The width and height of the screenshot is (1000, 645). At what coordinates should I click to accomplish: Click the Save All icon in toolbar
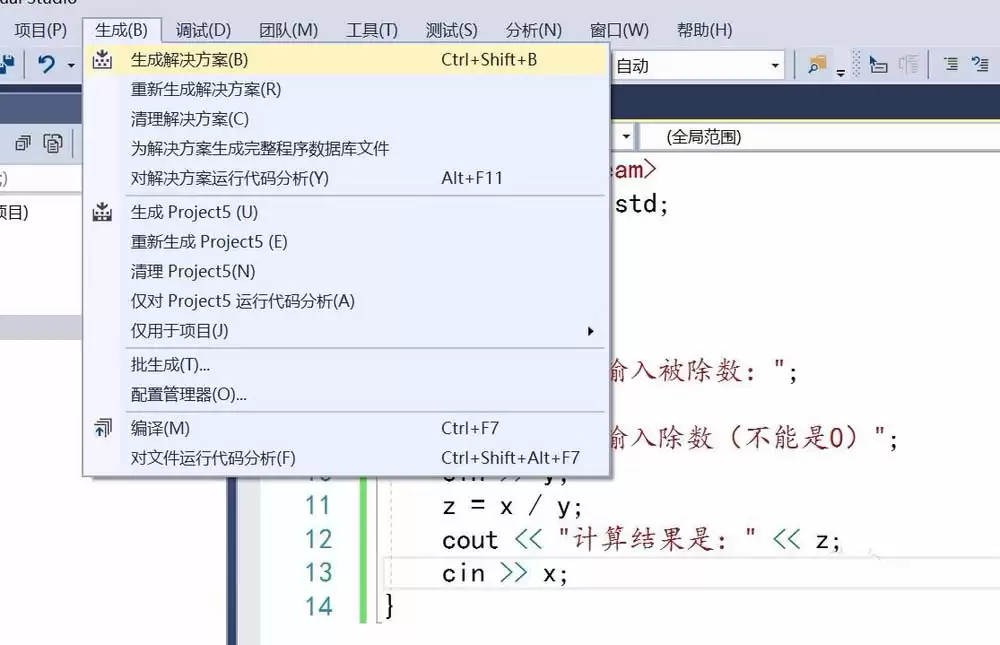8,65
